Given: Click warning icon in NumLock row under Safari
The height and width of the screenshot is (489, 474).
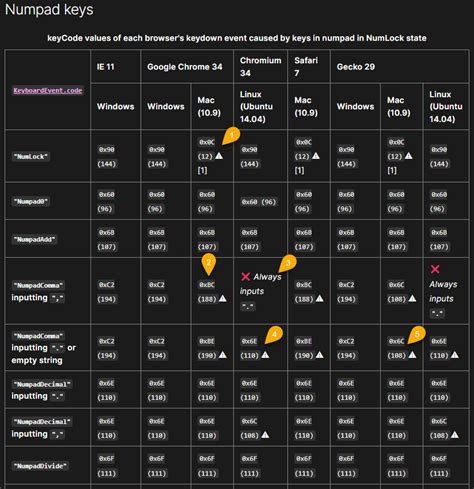Looking at the screenshot, I should click(316, 156).
